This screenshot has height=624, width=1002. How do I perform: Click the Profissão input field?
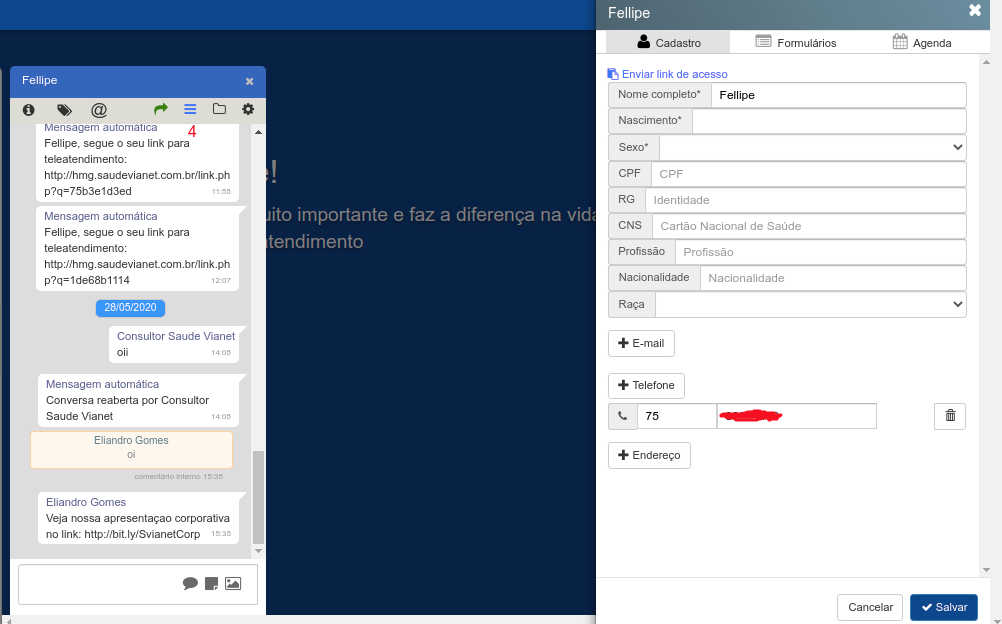point(821,252)
